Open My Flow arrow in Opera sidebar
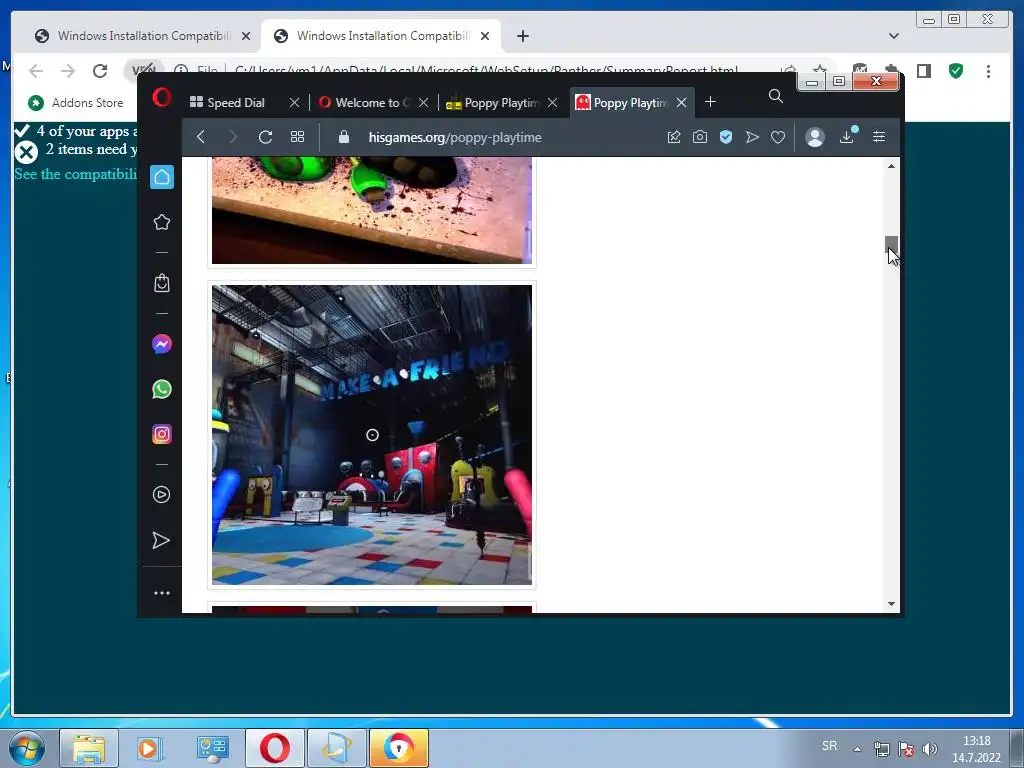1024x768 pixels. pyautogui.click(x=161, y=540)
